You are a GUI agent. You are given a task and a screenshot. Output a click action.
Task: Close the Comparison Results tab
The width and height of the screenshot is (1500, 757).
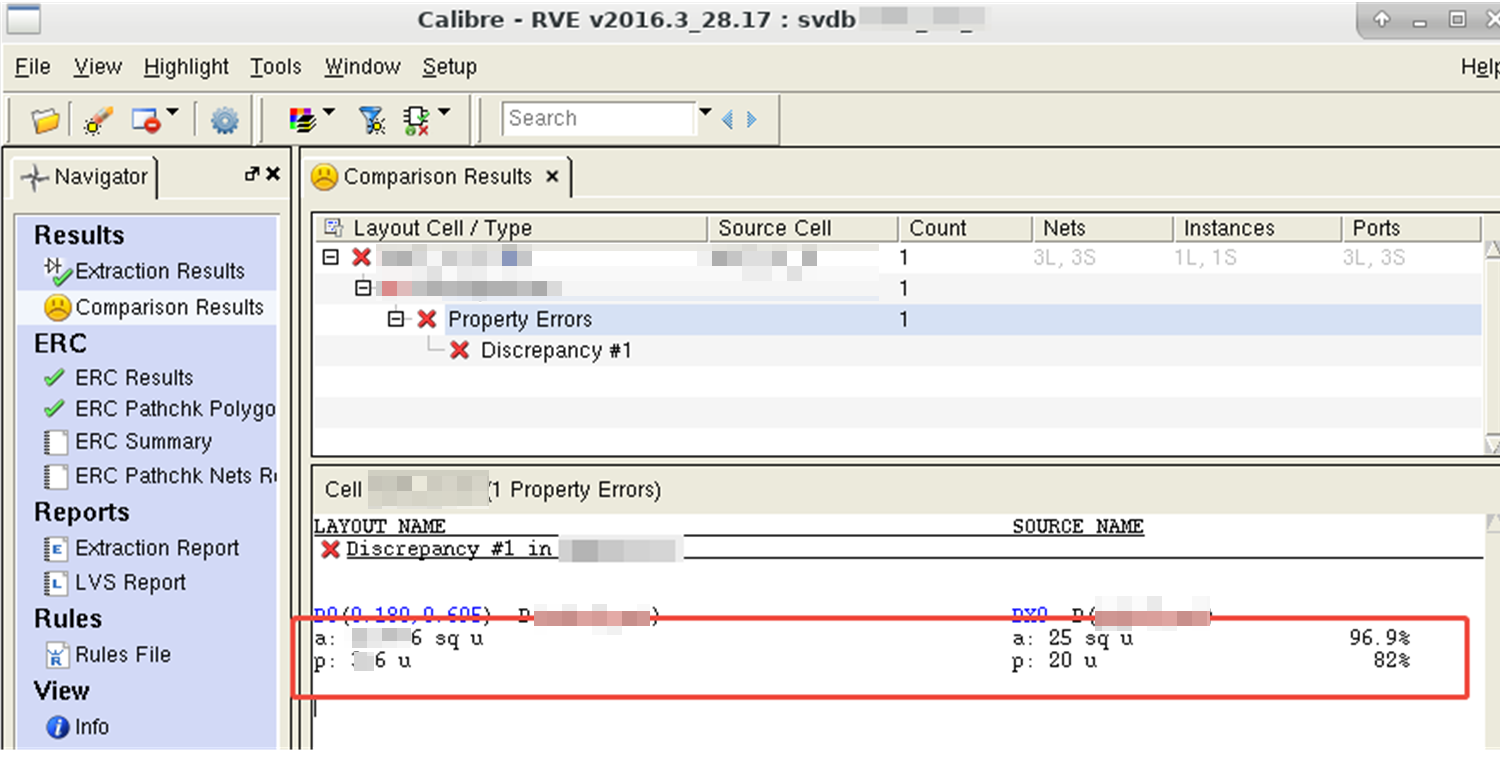point(552,177)
